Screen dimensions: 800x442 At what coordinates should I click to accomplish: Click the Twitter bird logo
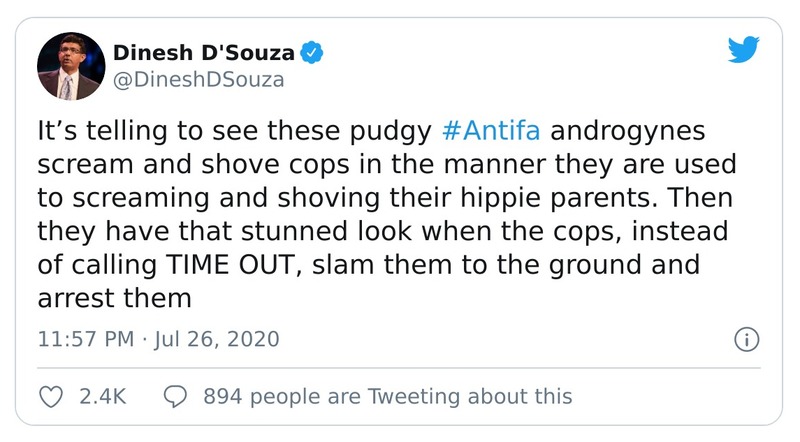[744, 52]
